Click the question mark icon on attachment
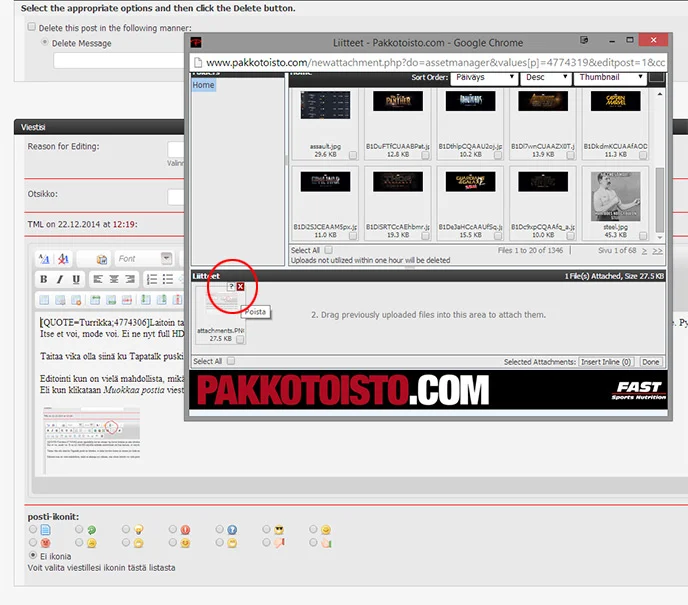The width and height of the screenshot is (688, 605). 231,287
